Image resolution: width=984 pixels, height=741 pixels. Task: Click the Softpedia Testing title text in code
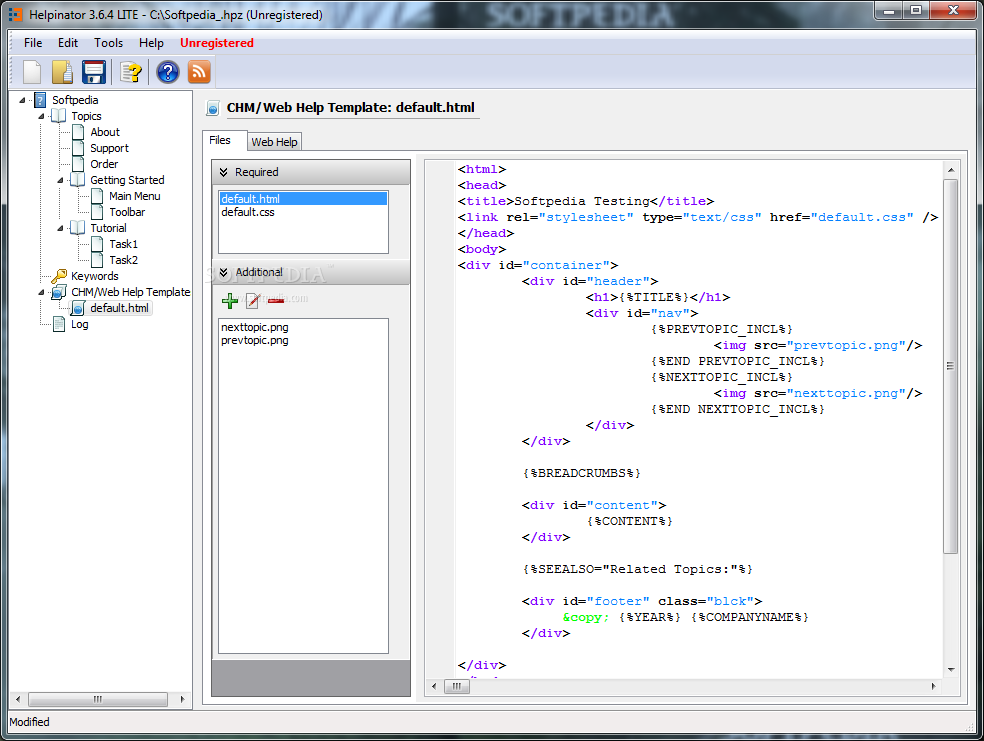click(581, 201)
